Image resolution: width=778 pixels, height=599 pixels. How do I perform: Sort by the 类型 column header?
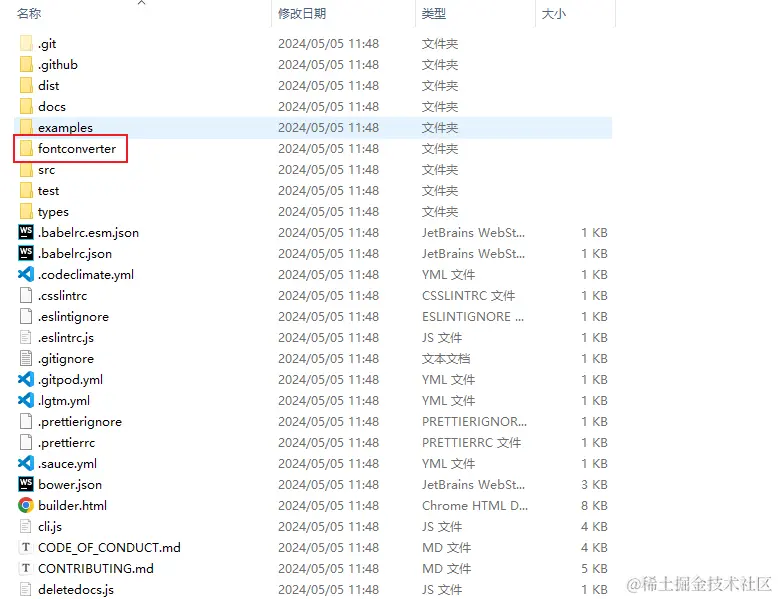[434, 14]
